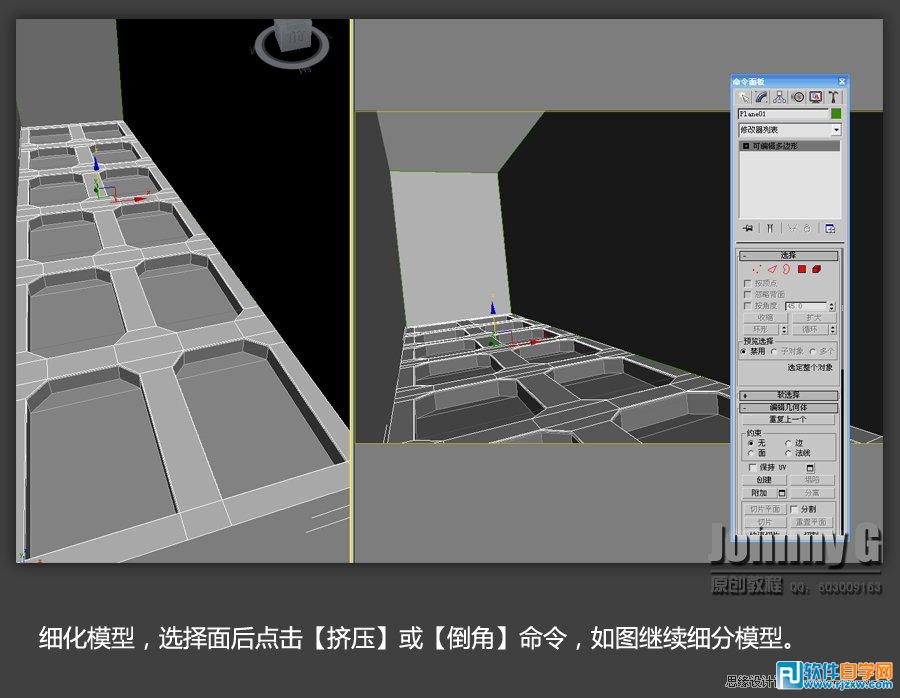
Task: Click the 重复上一个 button
Action: point(788,420)
